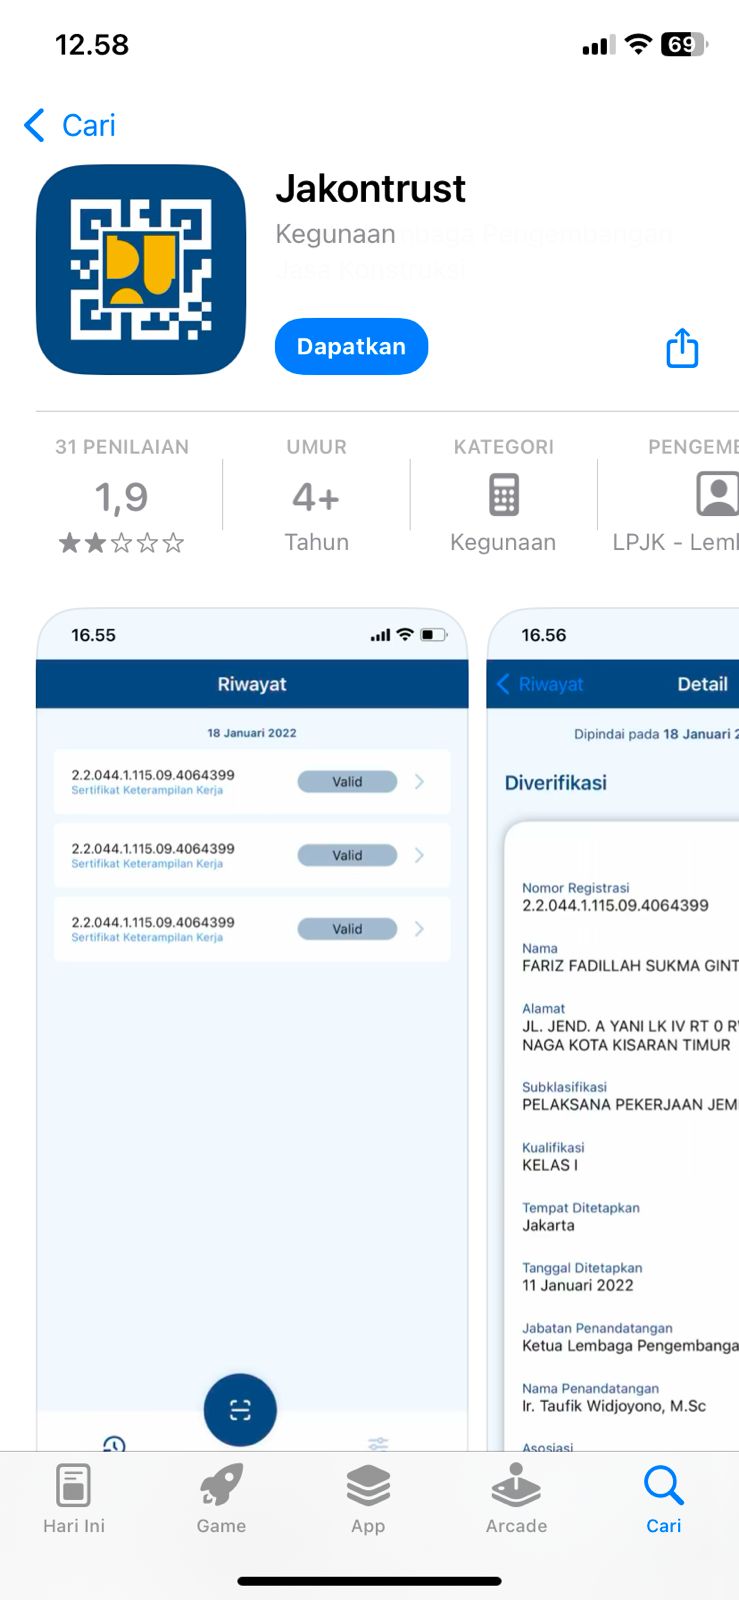Tap the Ir. Taufik Widjoyono signer name
The width and height of the screenshot is (739, 1600).
coord(614,1406)
